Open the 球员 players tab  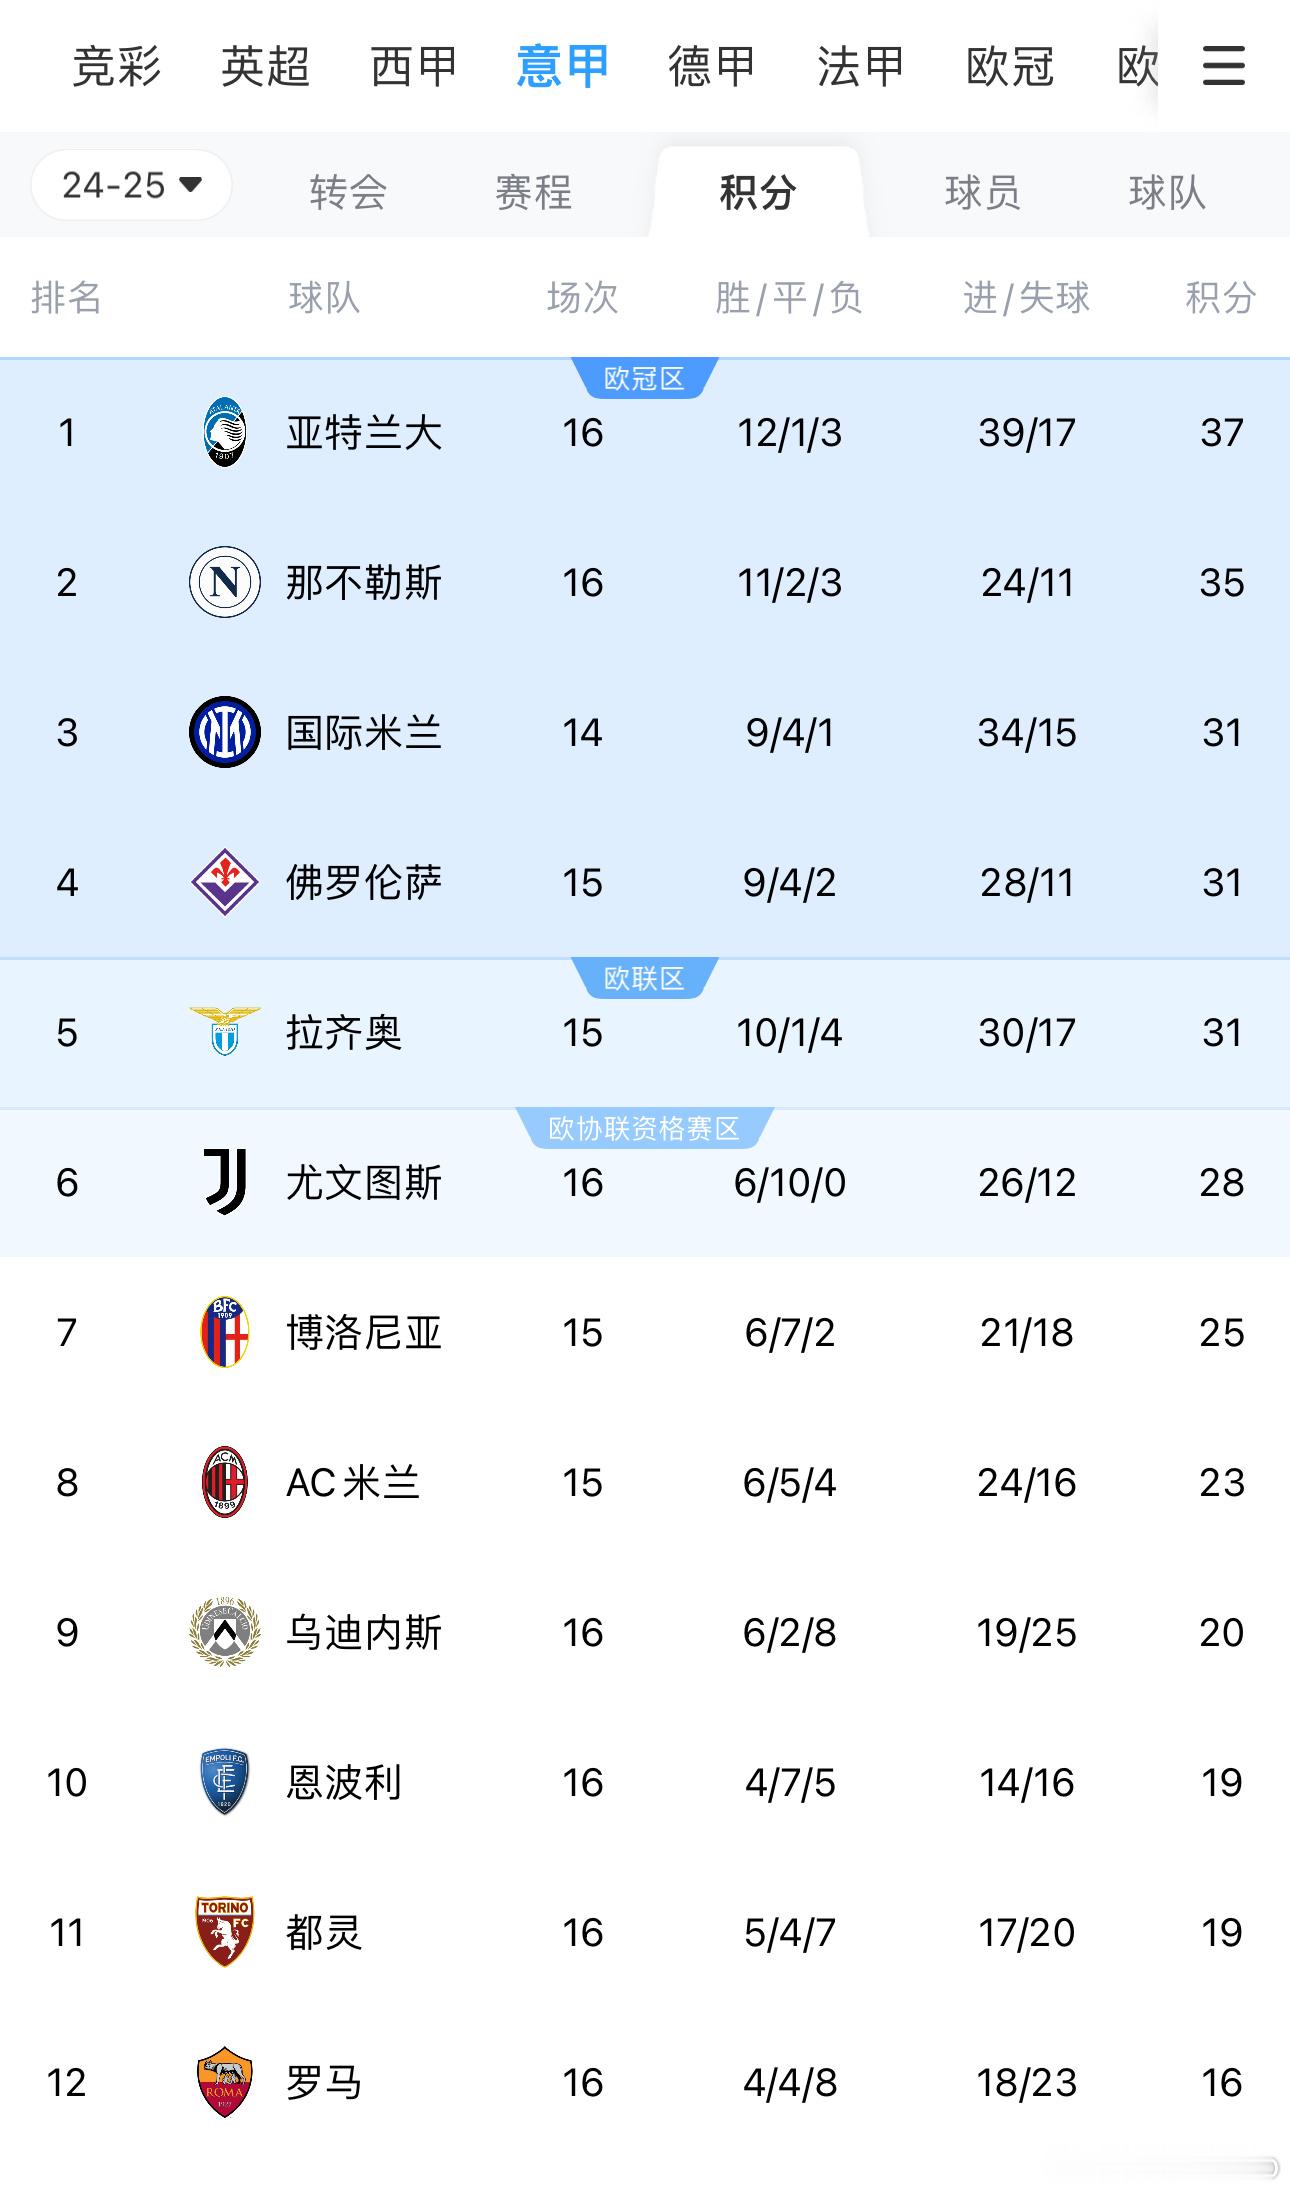pos(983,192)
